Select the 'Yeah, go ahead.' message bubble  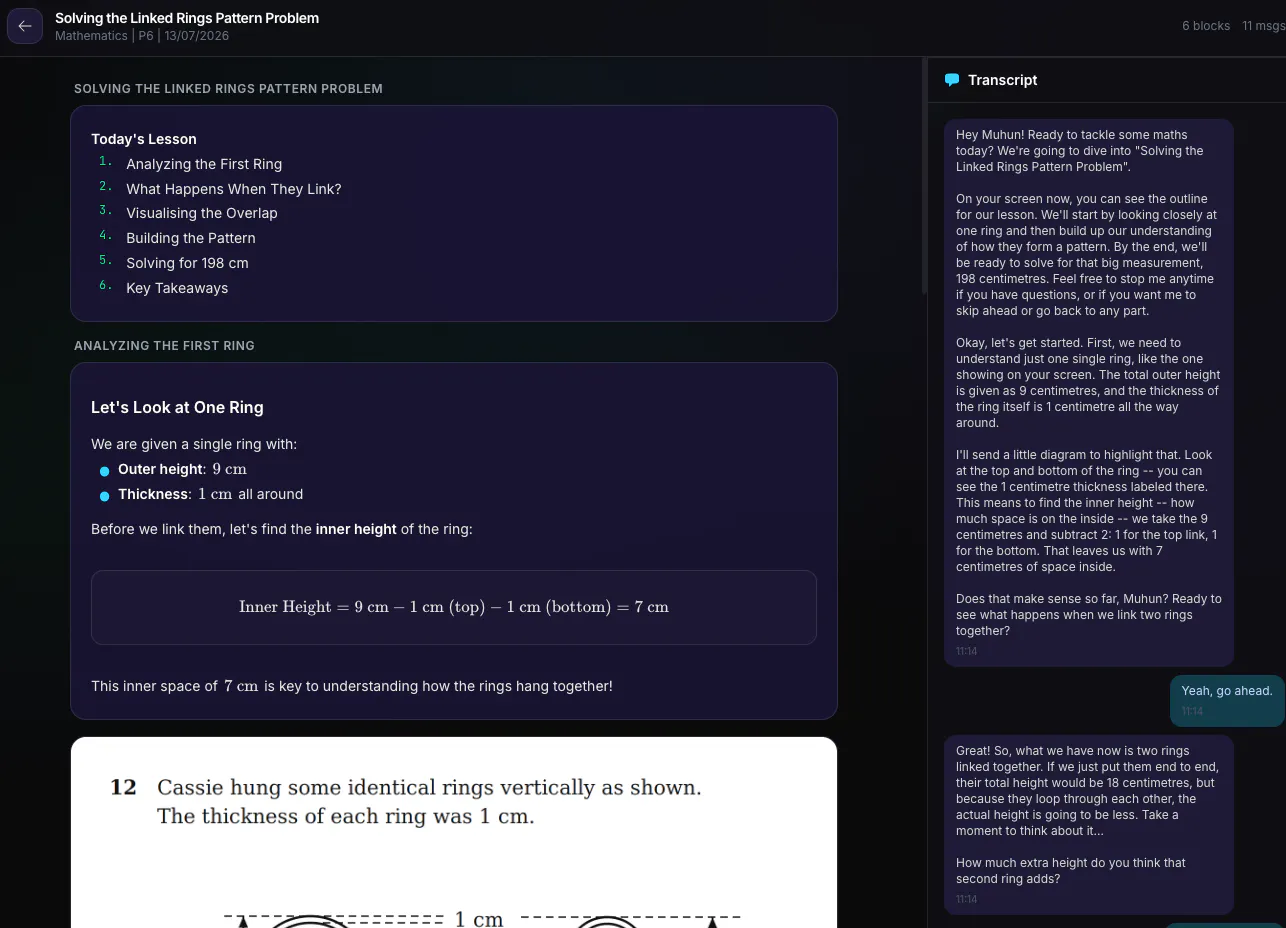[x=1227, y=700]
